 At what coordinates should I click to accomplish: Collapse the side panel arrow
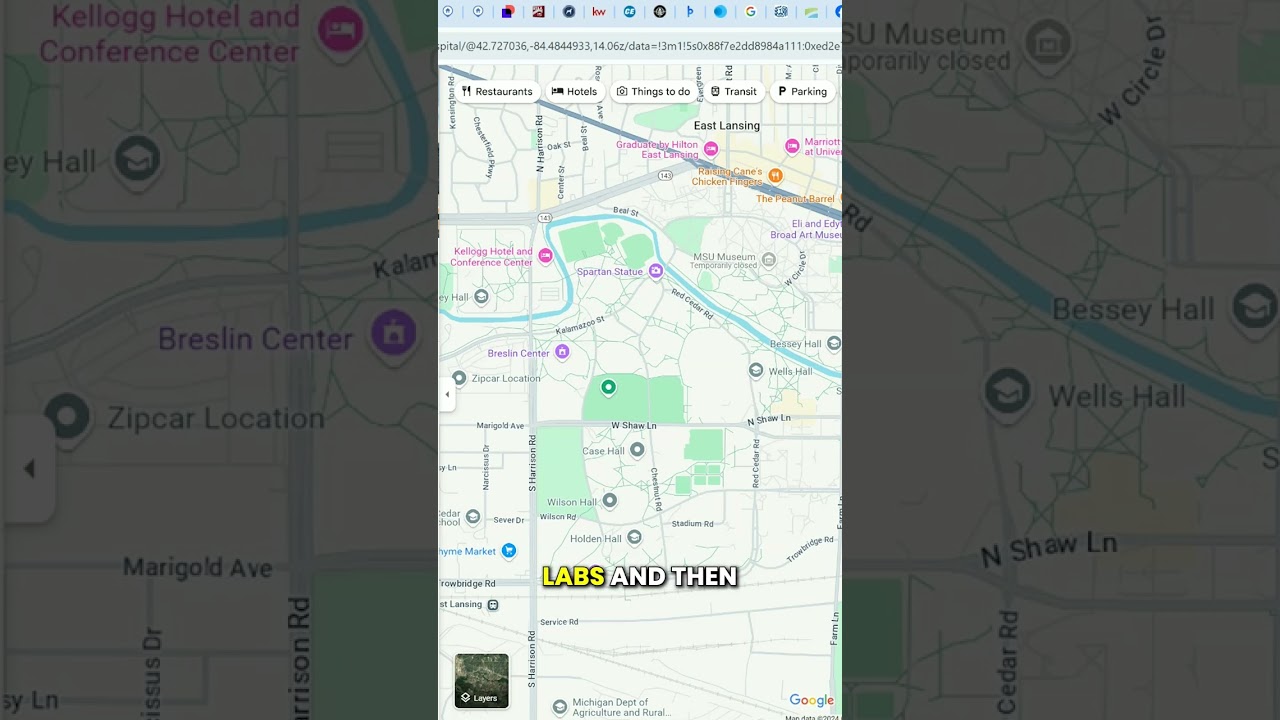click(x=447, y=395)
